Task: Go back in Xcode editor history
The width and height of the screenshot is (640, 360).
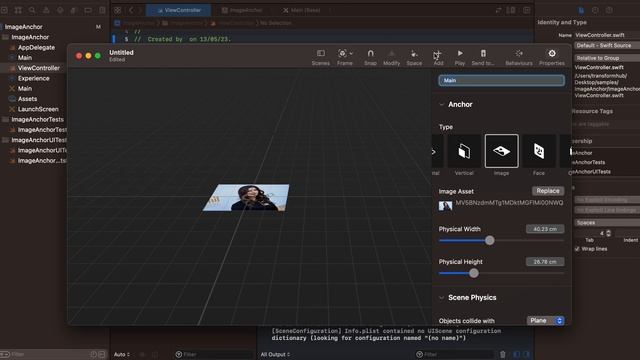Action: (131, 10)
